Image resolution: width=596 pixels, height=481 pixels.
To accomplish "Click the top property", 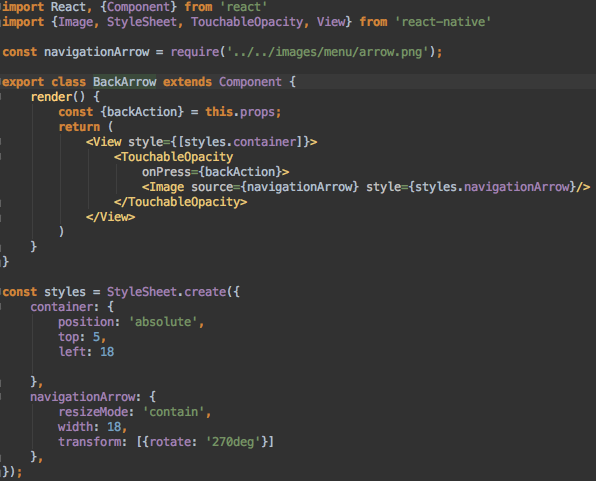I will point(68,337).
